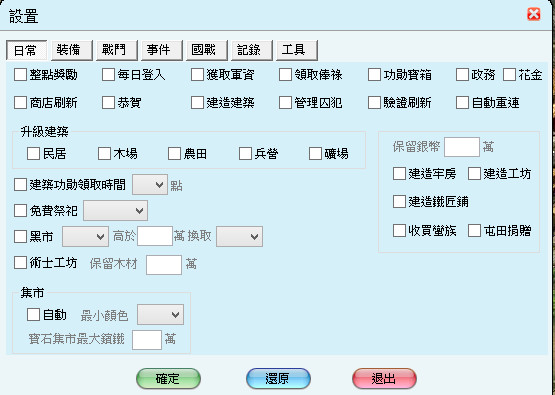The width and height of the screenshot is (555, 395).
Task: Open the first 黑市 resource dropdown
Action: (x=85, y=236)
